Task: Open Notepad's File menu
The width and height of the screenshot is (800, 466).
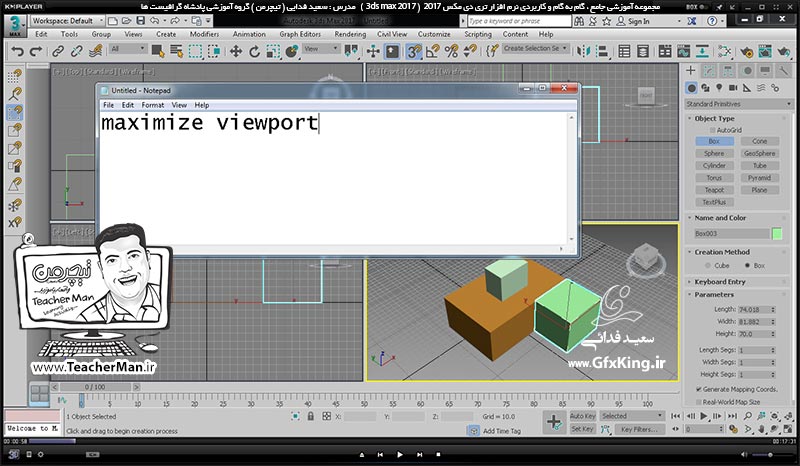Action: pyautogui.click(x=109, y=105)
